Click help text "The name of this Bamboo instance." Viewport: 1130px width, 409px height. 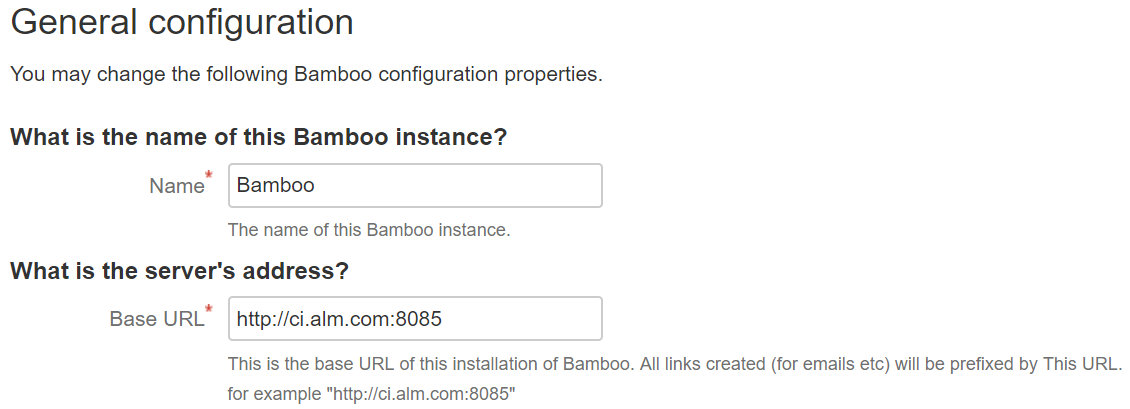[x=369, y=230]
